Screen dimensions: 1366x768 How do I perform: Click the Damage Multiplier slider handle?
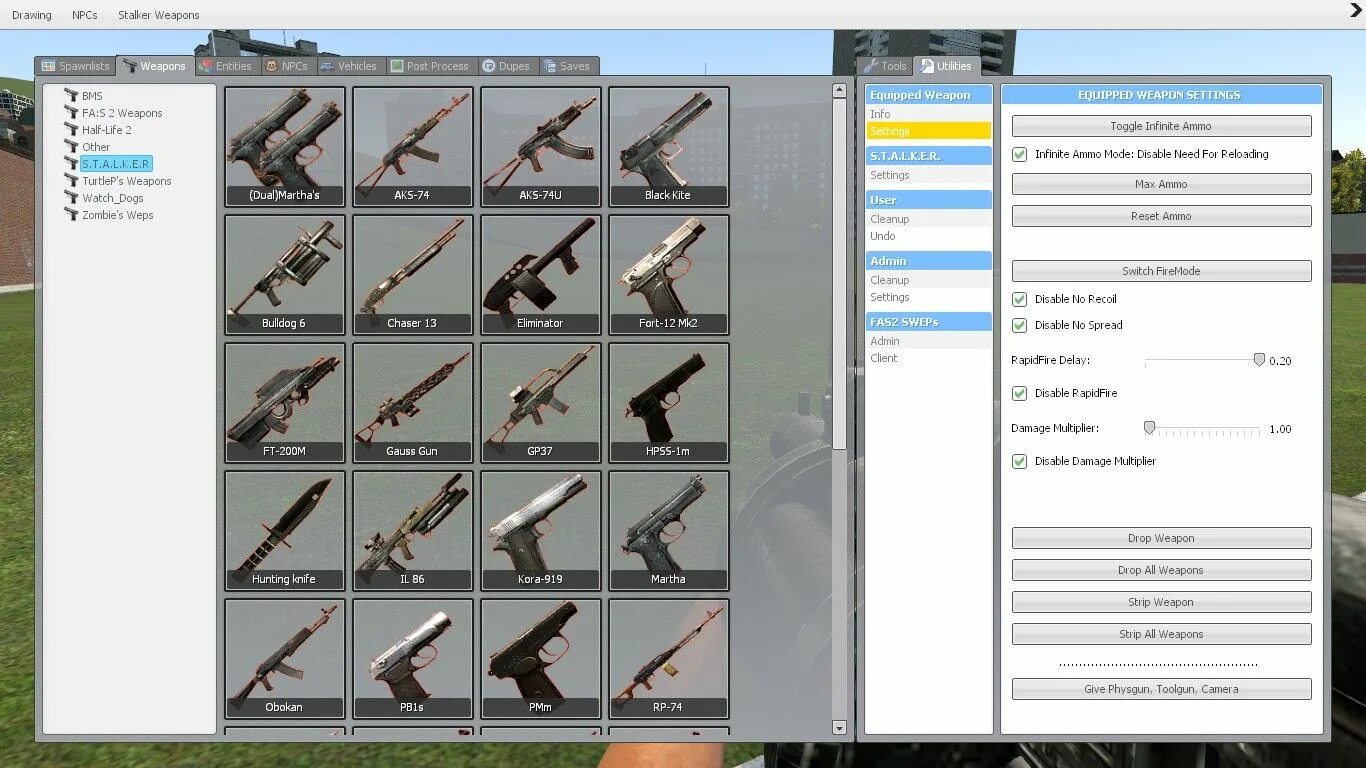(1149, 428)
